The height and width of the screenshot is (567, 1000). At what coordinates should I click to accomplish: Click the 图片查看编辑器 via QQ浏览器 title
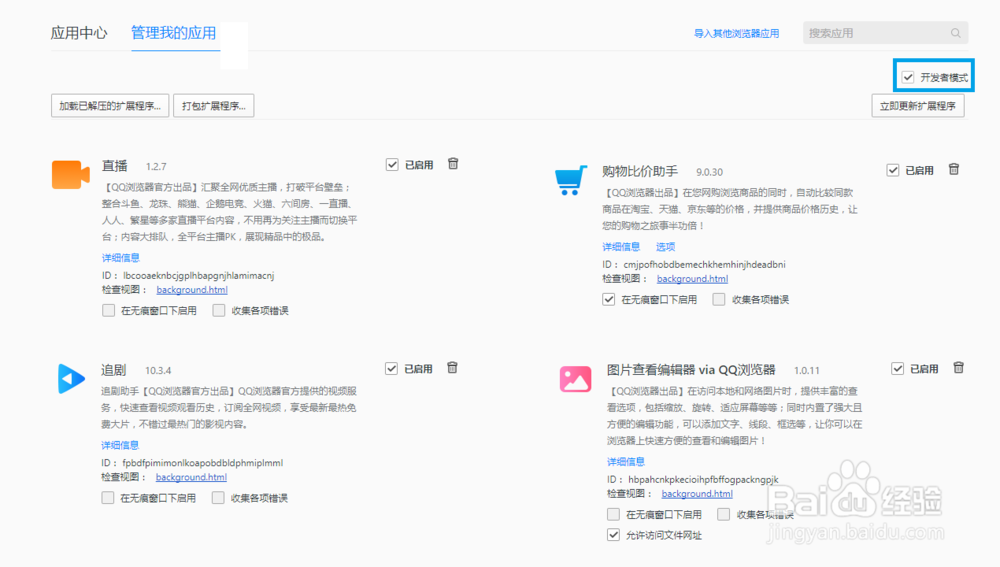(691, 370)
